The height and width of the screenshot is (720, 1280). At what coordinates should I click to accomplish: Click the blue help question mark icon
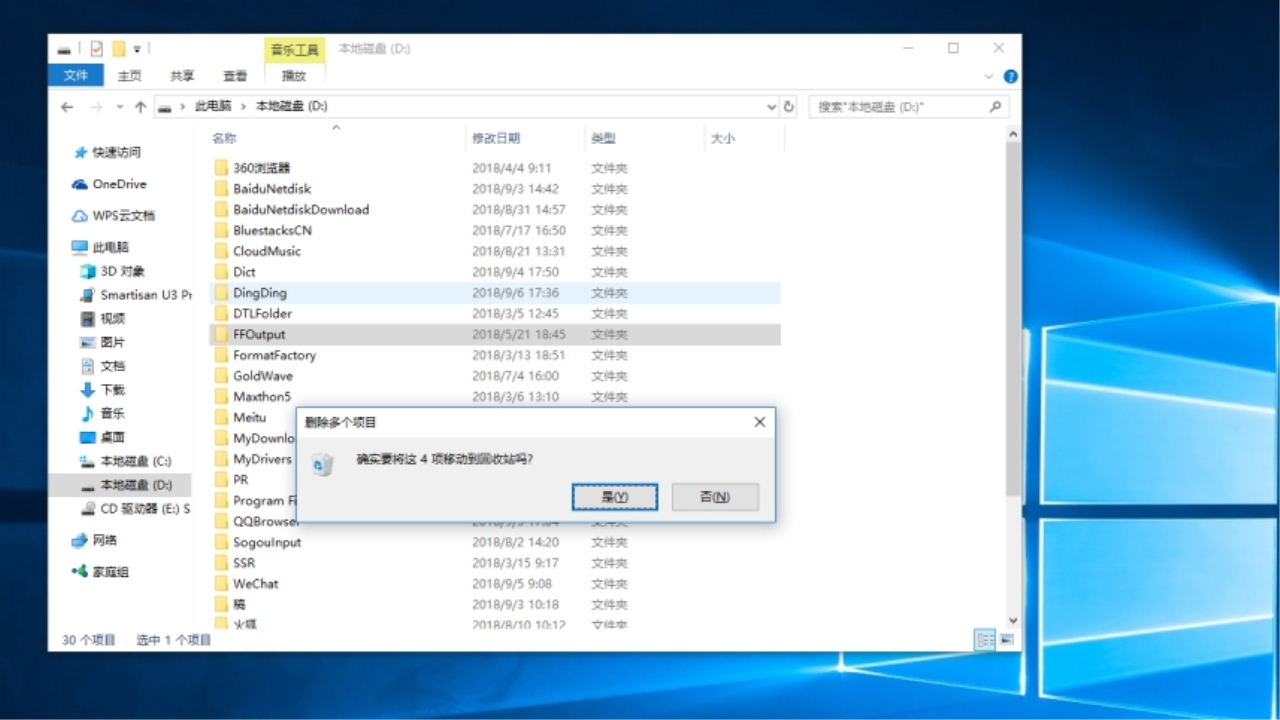coord(1010,76)
